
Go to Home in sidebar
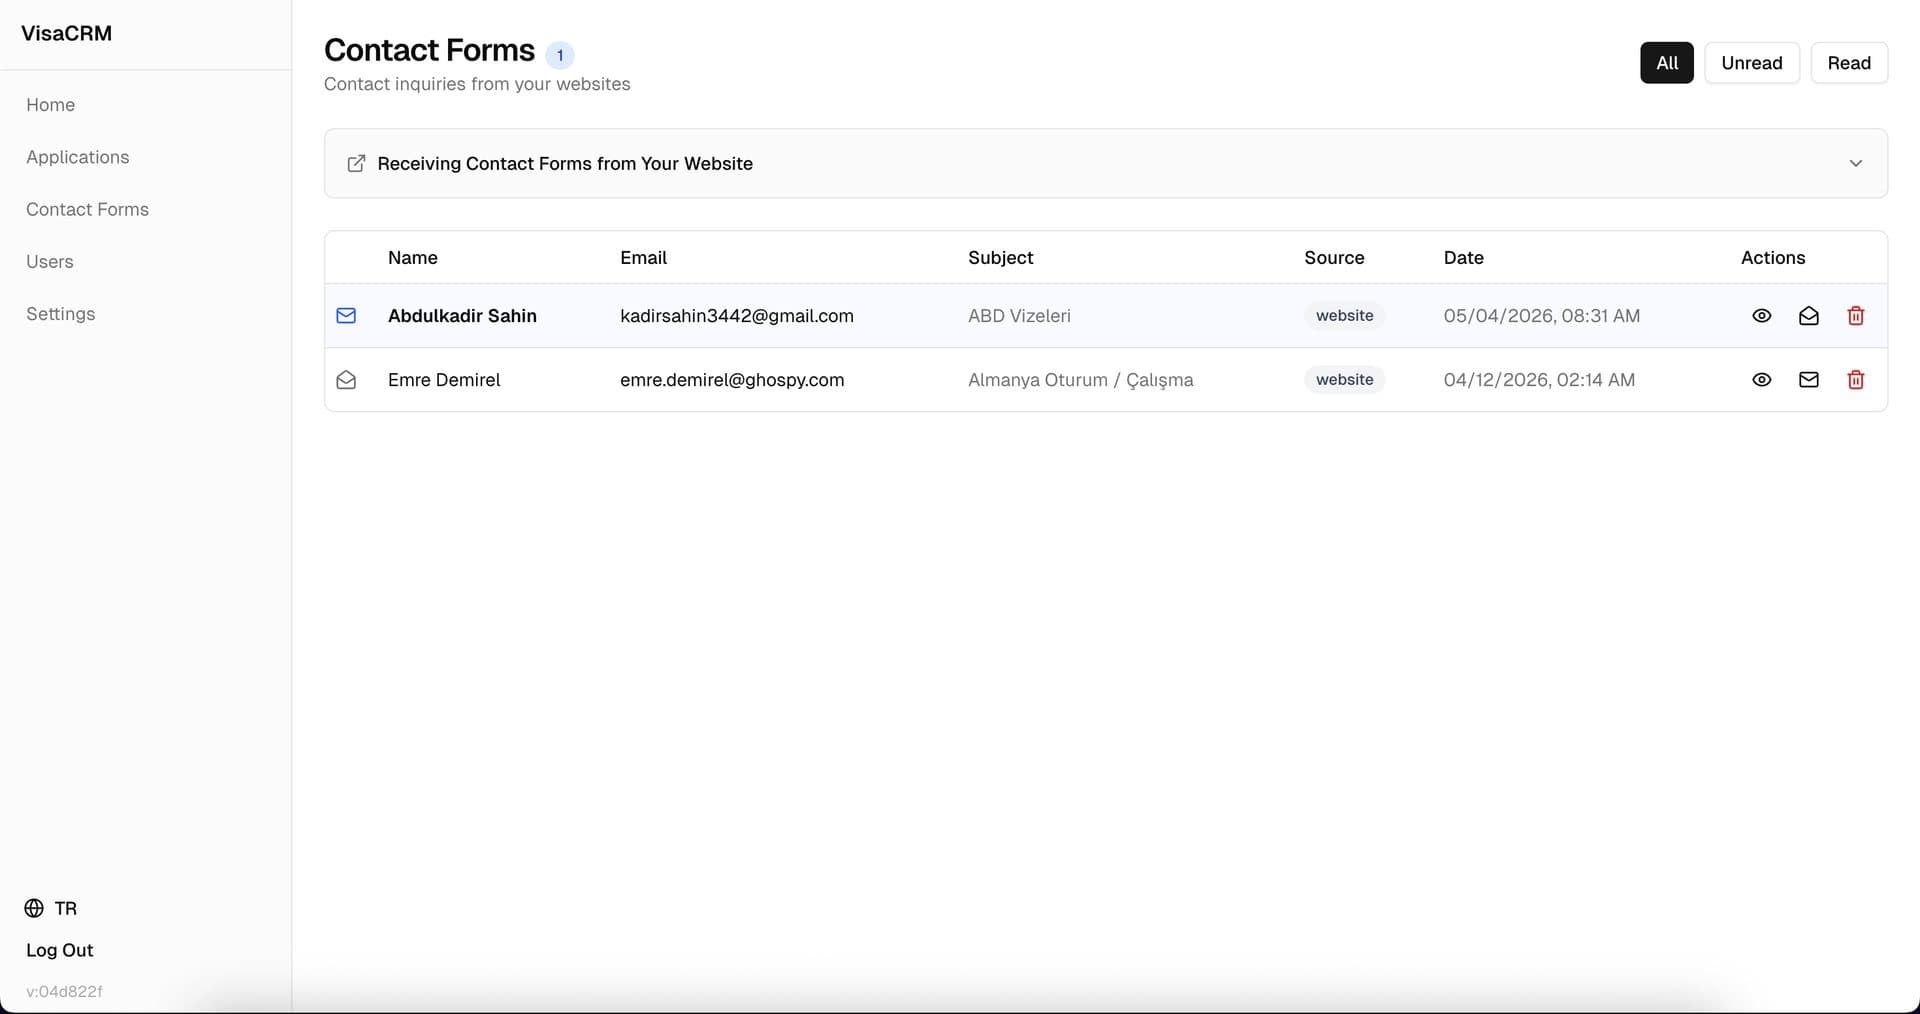click(51, 105)
